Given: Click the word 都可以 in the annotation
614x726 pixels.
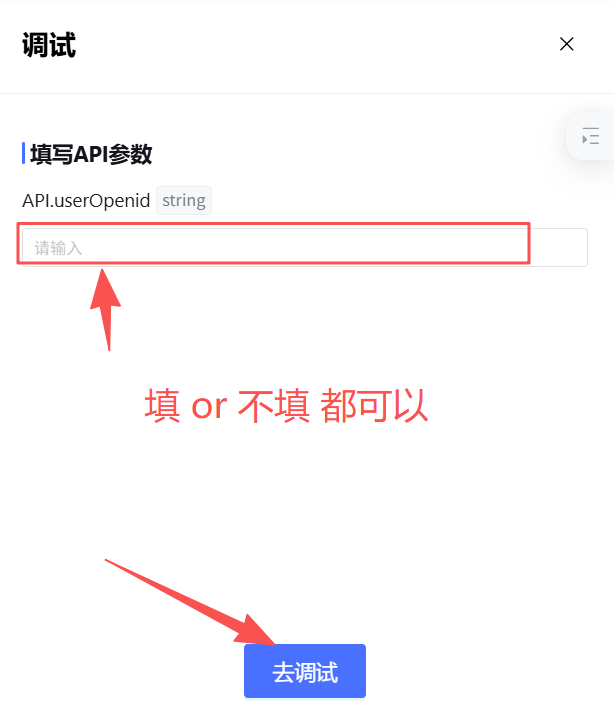Looking at the screenshot, I should click(x=374, y=406).
